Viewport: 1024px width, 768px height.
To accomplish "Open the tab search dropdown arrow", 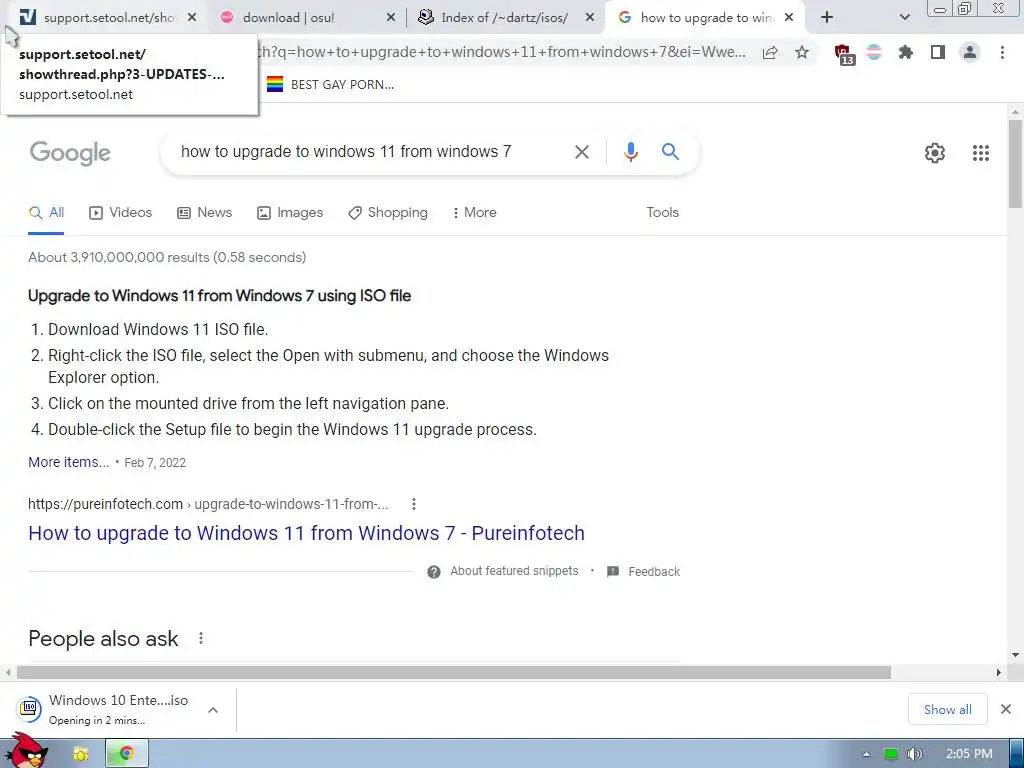I will click(904, 18).
